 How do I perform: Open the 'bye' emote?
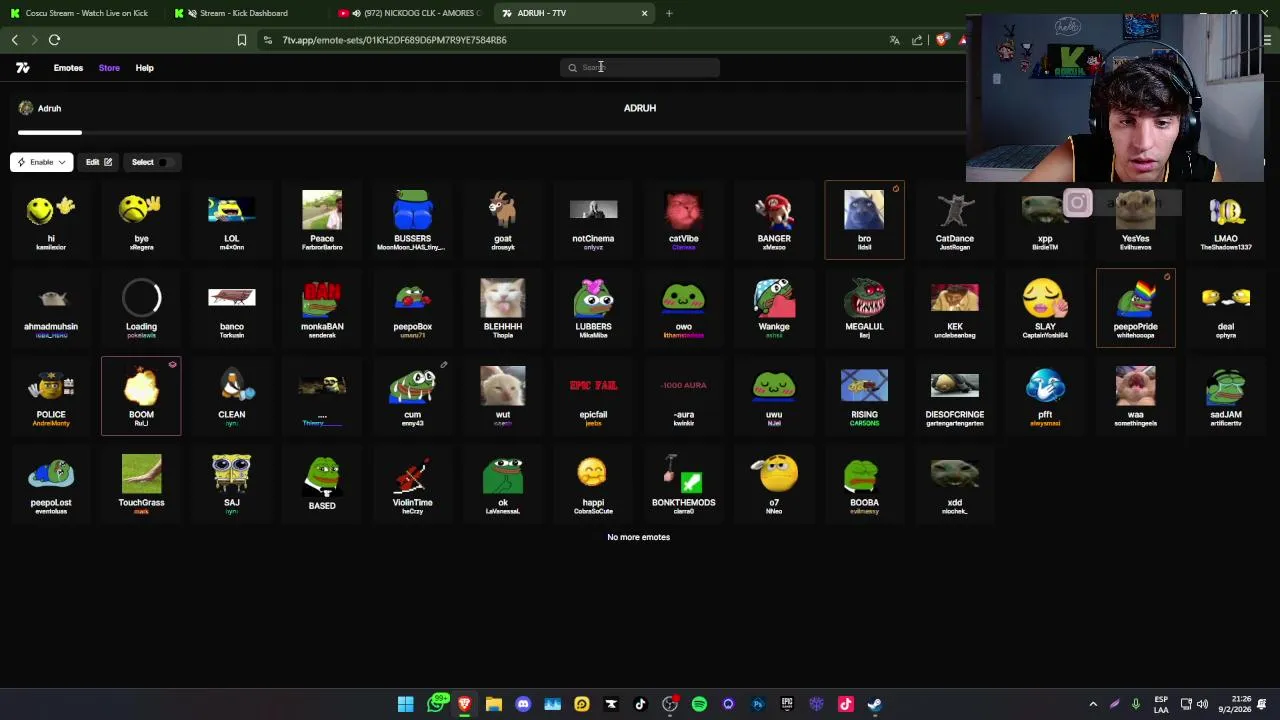tap(141, 220)
